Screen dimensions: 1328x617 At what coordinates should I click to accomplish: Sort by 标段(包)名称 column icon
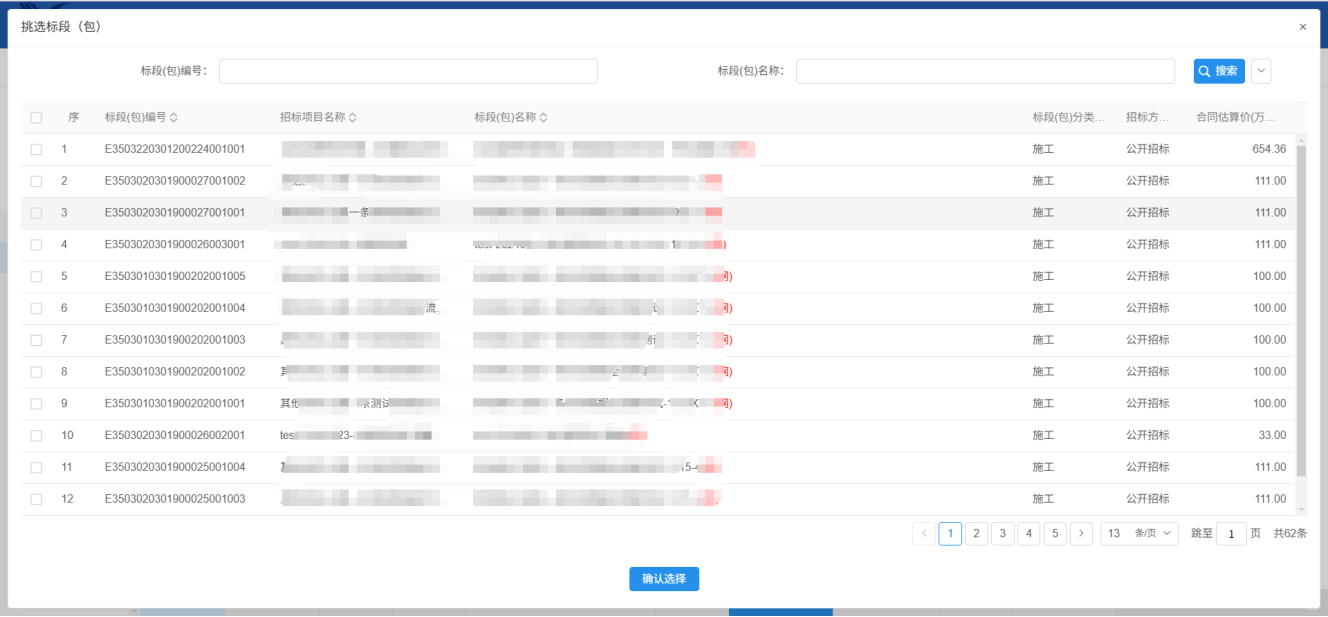(x=544, y=118)
